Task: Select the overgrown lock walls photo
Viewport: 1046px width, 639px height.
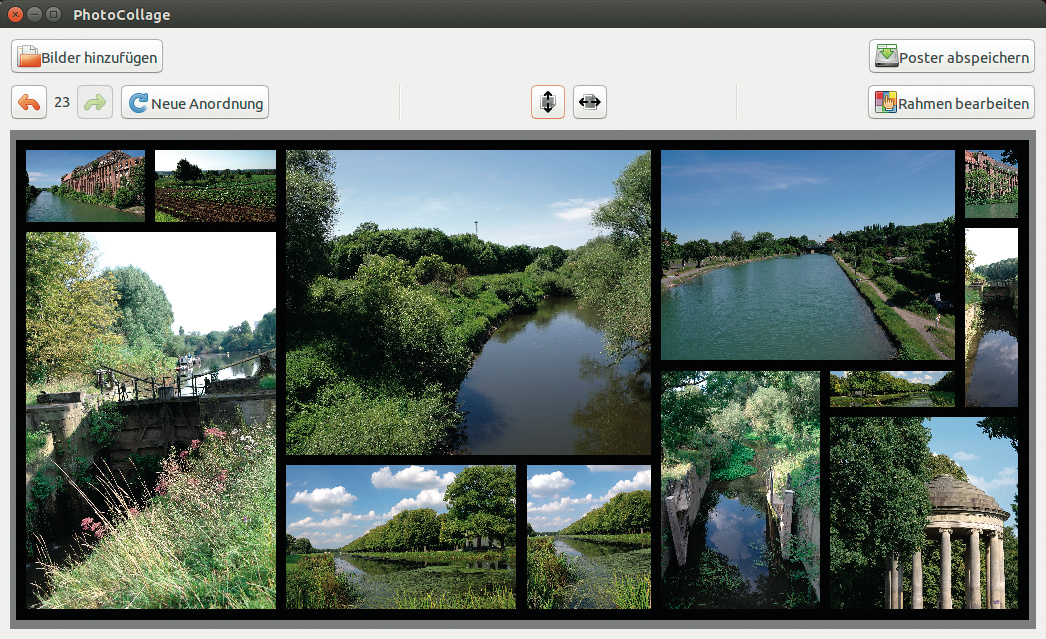Action: pos(740,490)
